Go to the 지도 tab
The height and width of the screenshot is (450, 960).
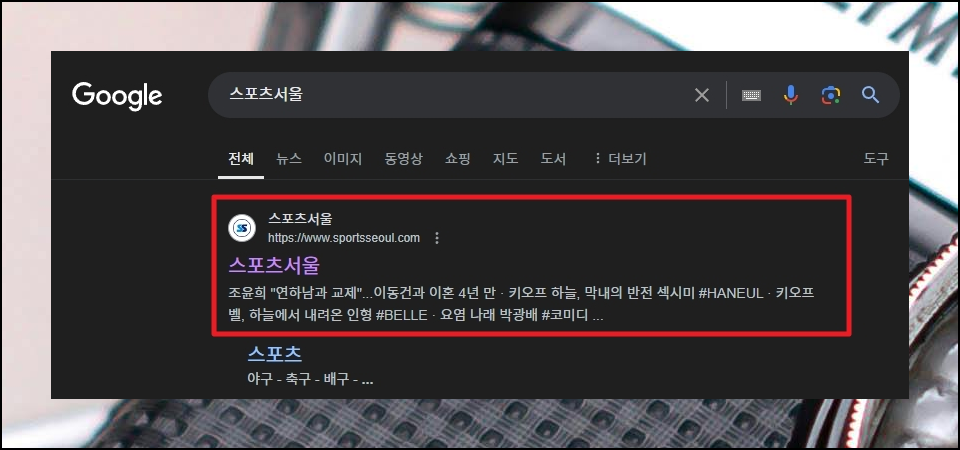[506, 159]
